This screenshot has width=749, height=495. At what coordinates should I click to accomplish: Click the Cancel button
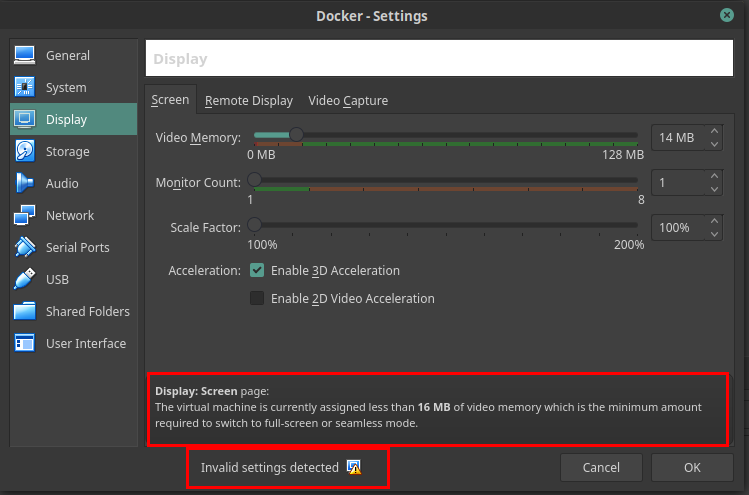[601, 467]
